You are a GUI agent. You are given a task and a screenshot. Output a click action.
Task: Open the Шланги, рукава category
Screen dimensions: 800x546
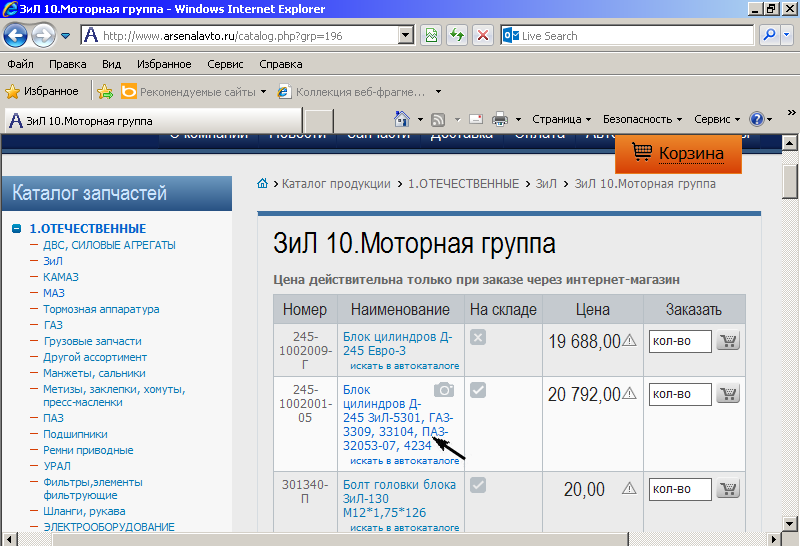84,511
